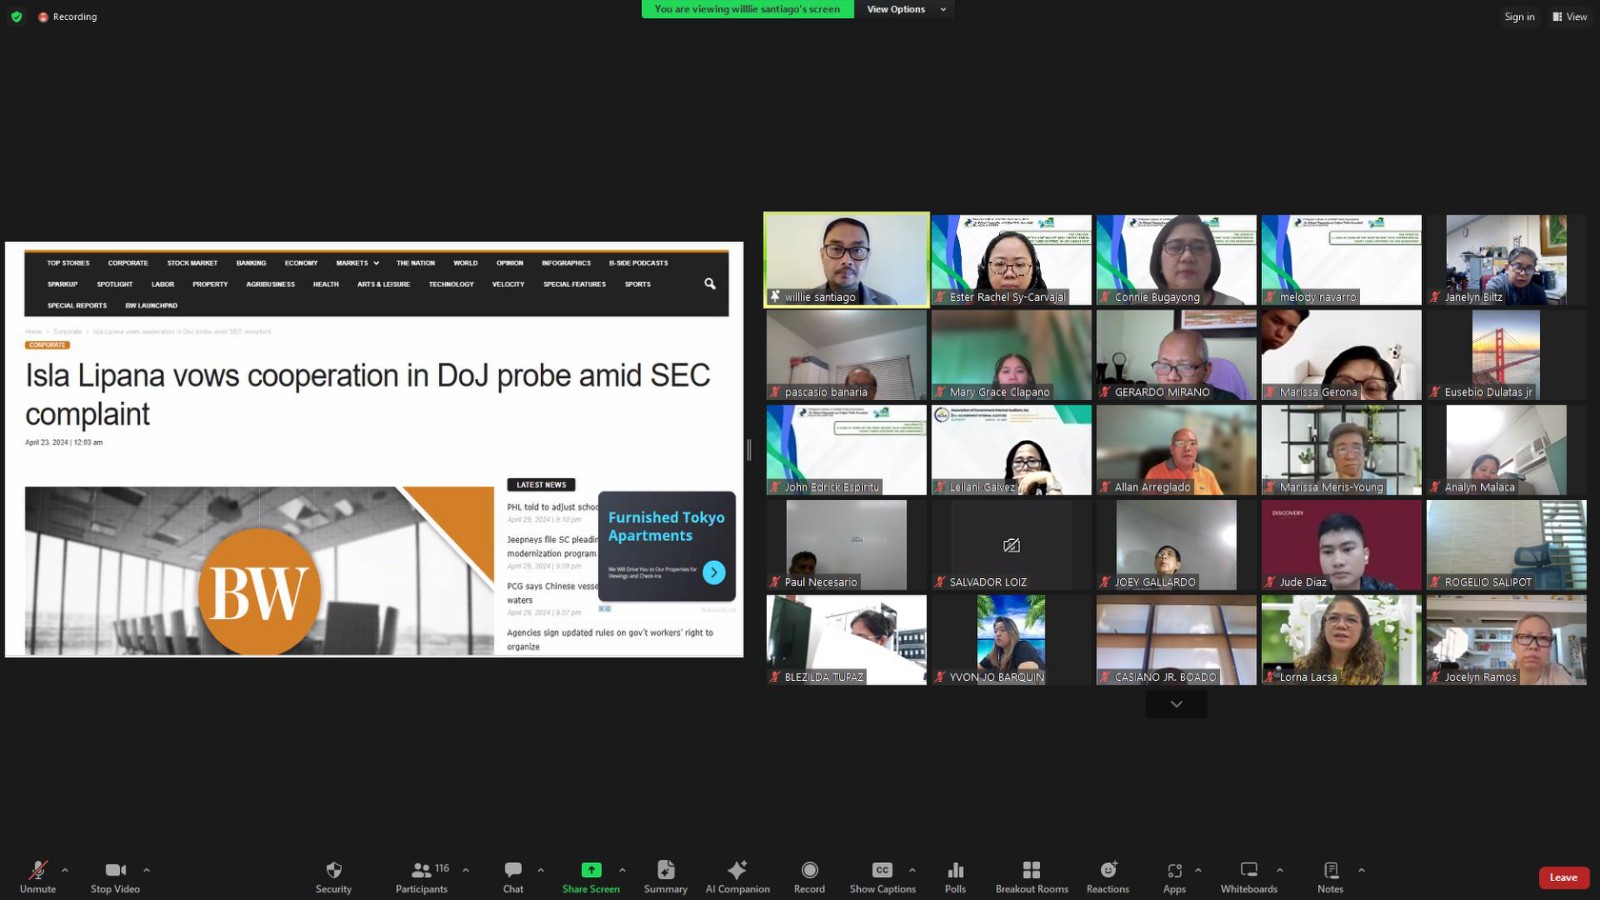Expand video options arrow beside Stop Video
1600x900 pixels.
[x=146, y=870]
